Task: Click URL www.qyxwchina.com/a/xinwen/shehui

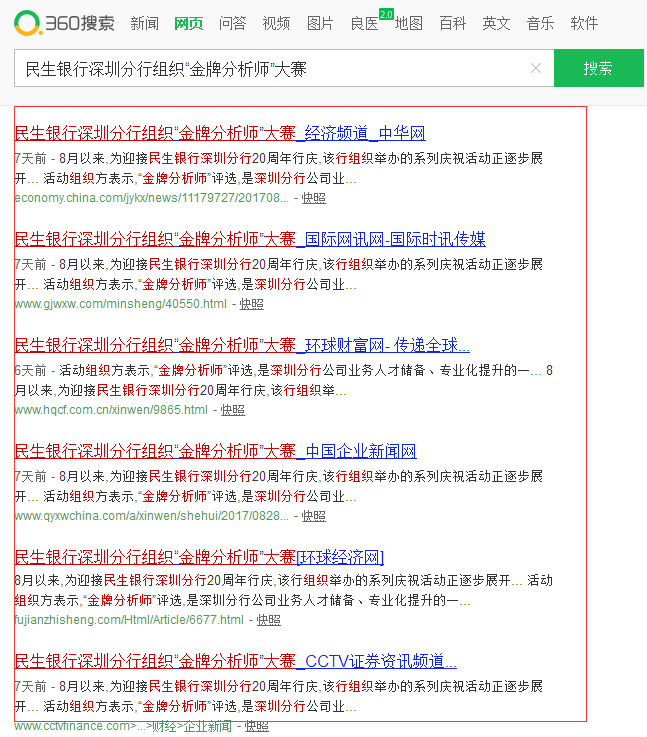Action: (x=152, y=516)
